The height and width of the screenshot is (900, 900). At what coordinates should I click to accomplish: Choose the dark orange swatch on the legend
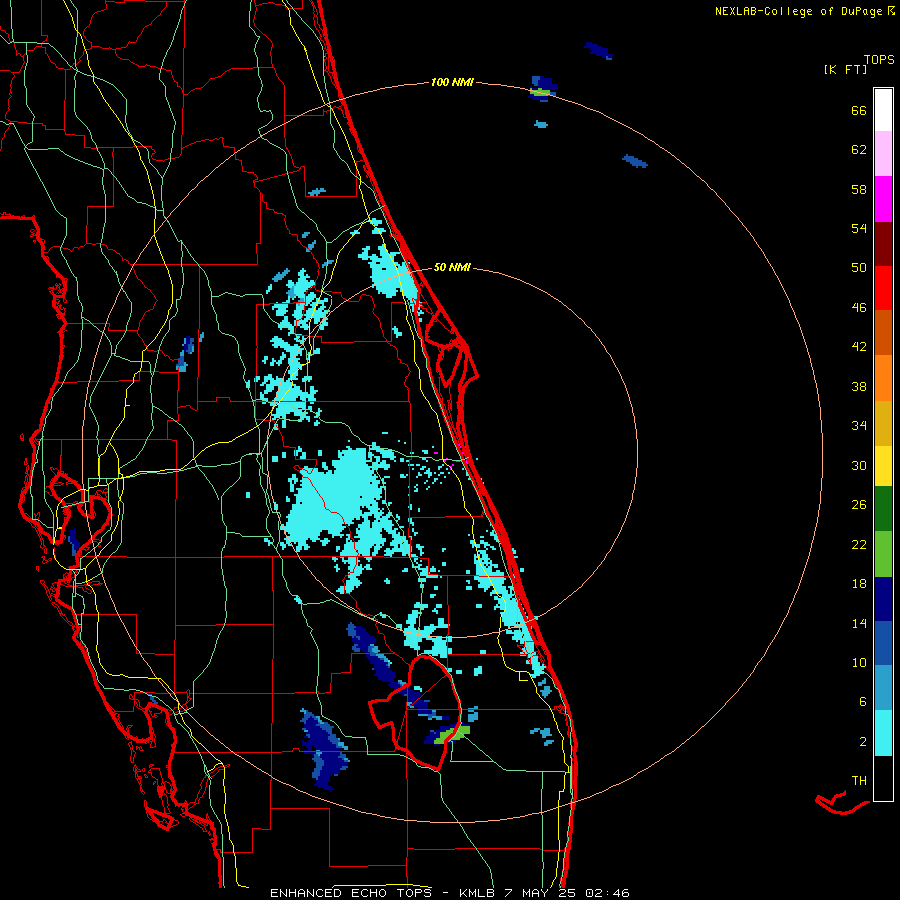point(883,332)
